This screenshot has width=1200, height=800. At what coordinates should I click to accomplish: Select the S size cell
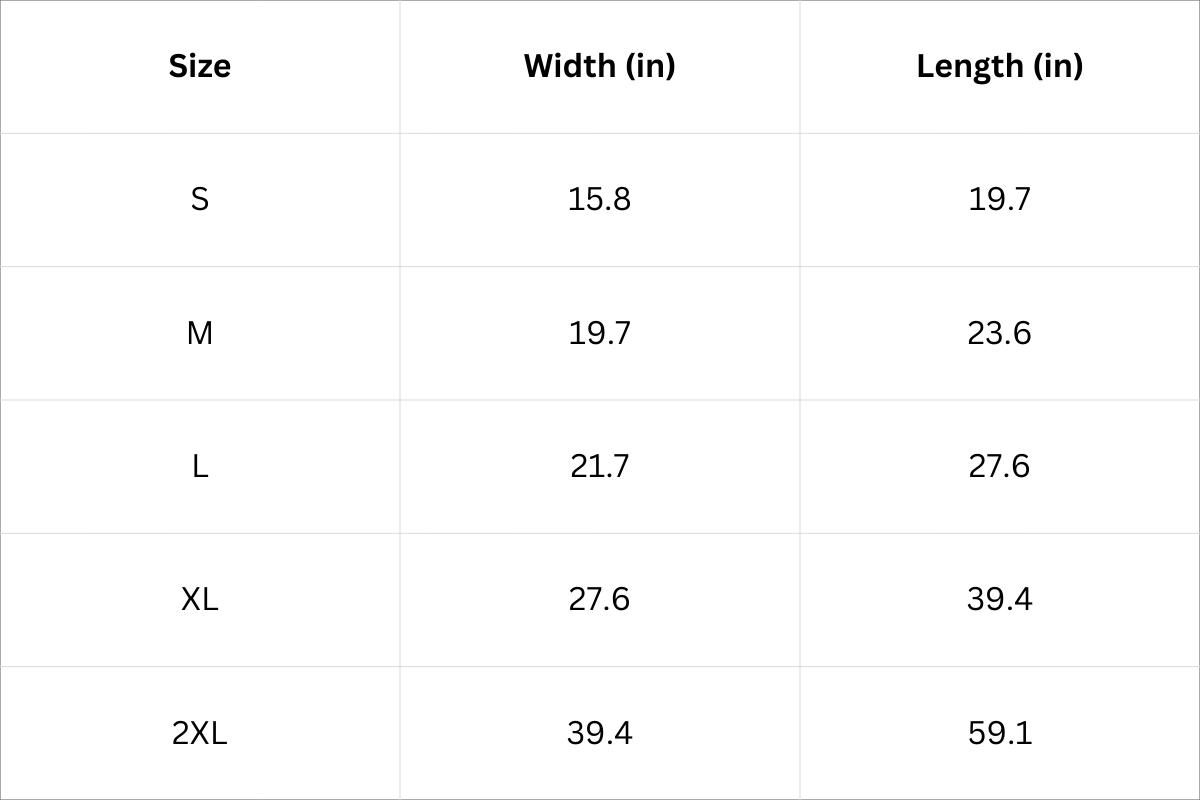[x=200, y=199]
